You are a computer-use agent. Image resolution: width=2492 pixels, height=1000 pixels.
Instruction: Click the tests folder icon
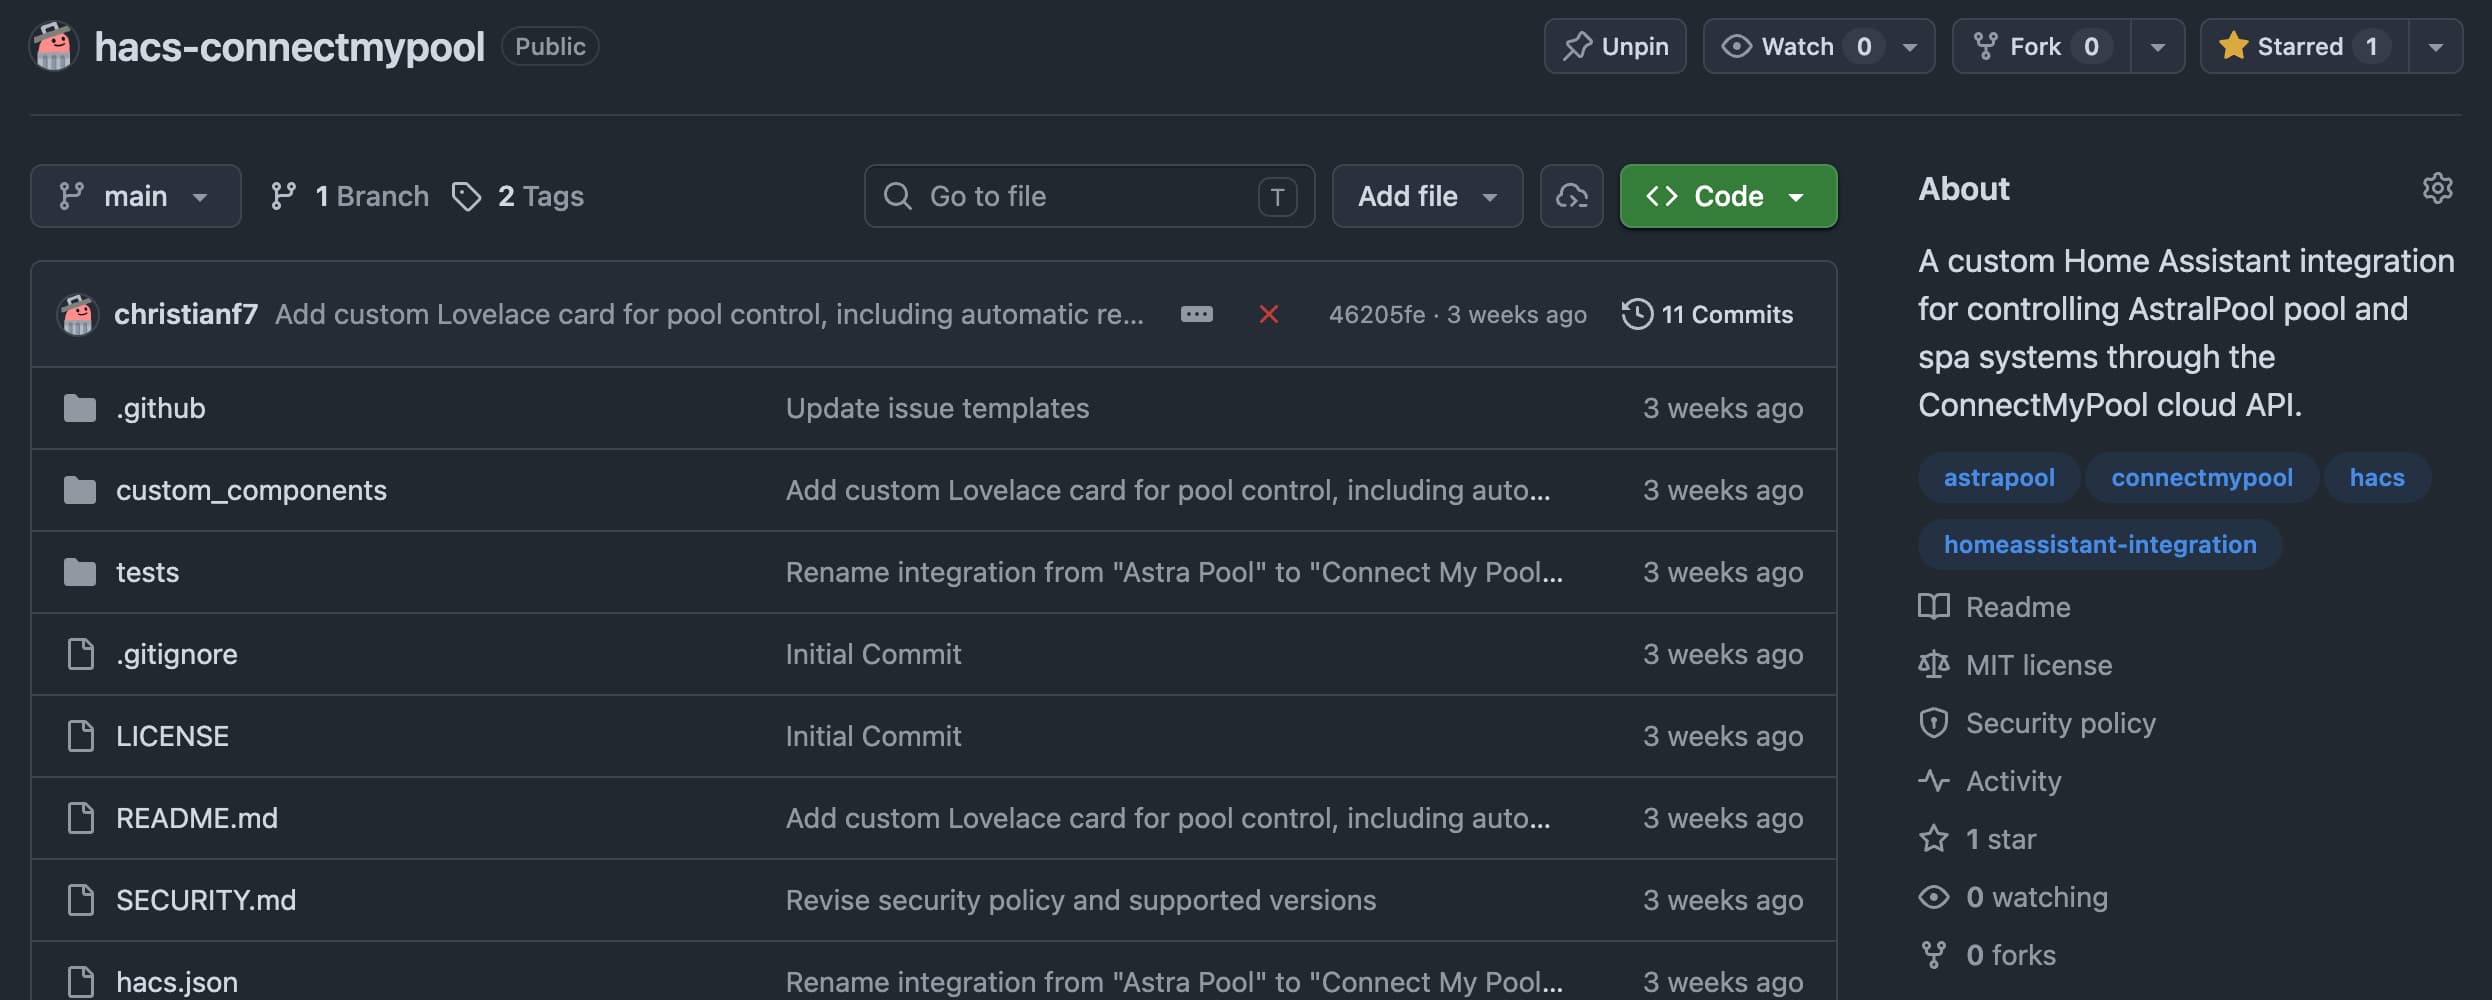[x=80, y=572]
